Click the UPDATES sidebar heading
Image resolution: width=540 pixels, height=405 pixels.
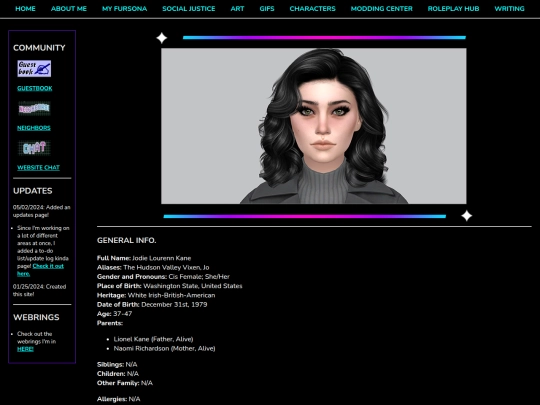[33, 191]
